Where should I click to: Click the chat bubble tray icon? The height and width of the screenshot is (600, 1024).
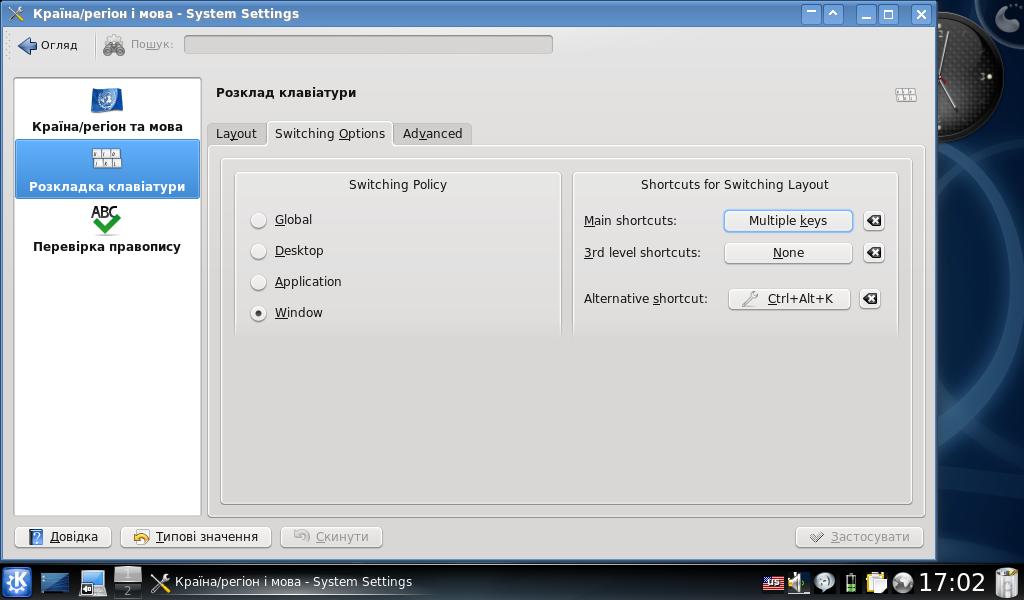[x=825, y=582]
